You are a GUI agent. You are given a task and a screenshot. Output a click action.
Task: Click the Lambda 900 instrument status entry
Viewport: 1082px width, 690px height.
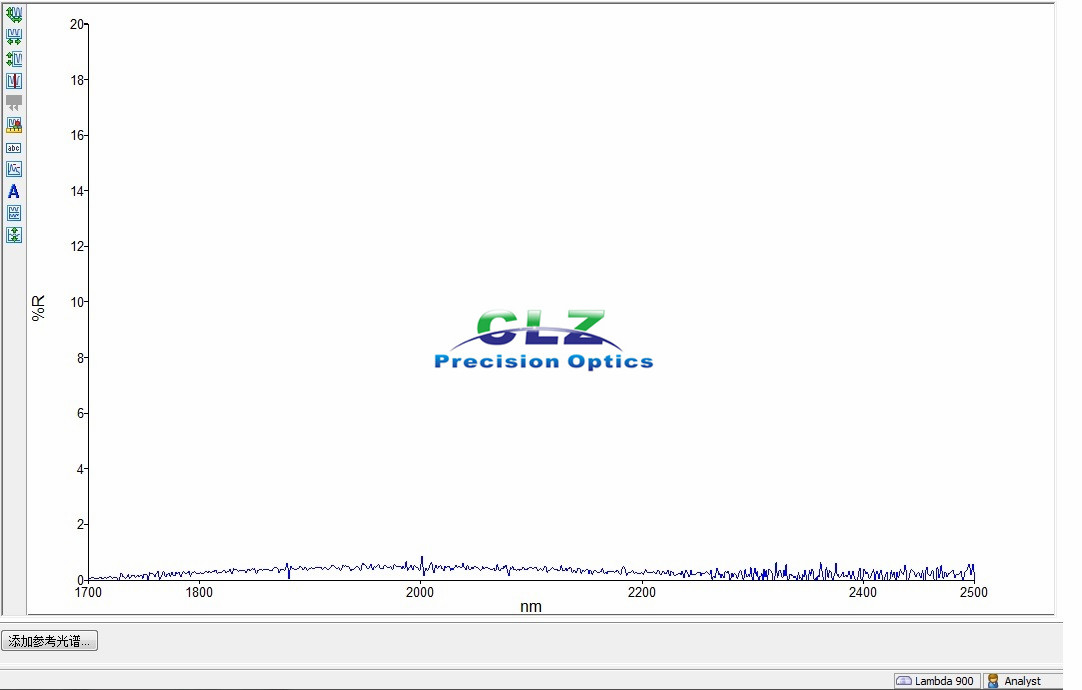[x=938, y=681]
